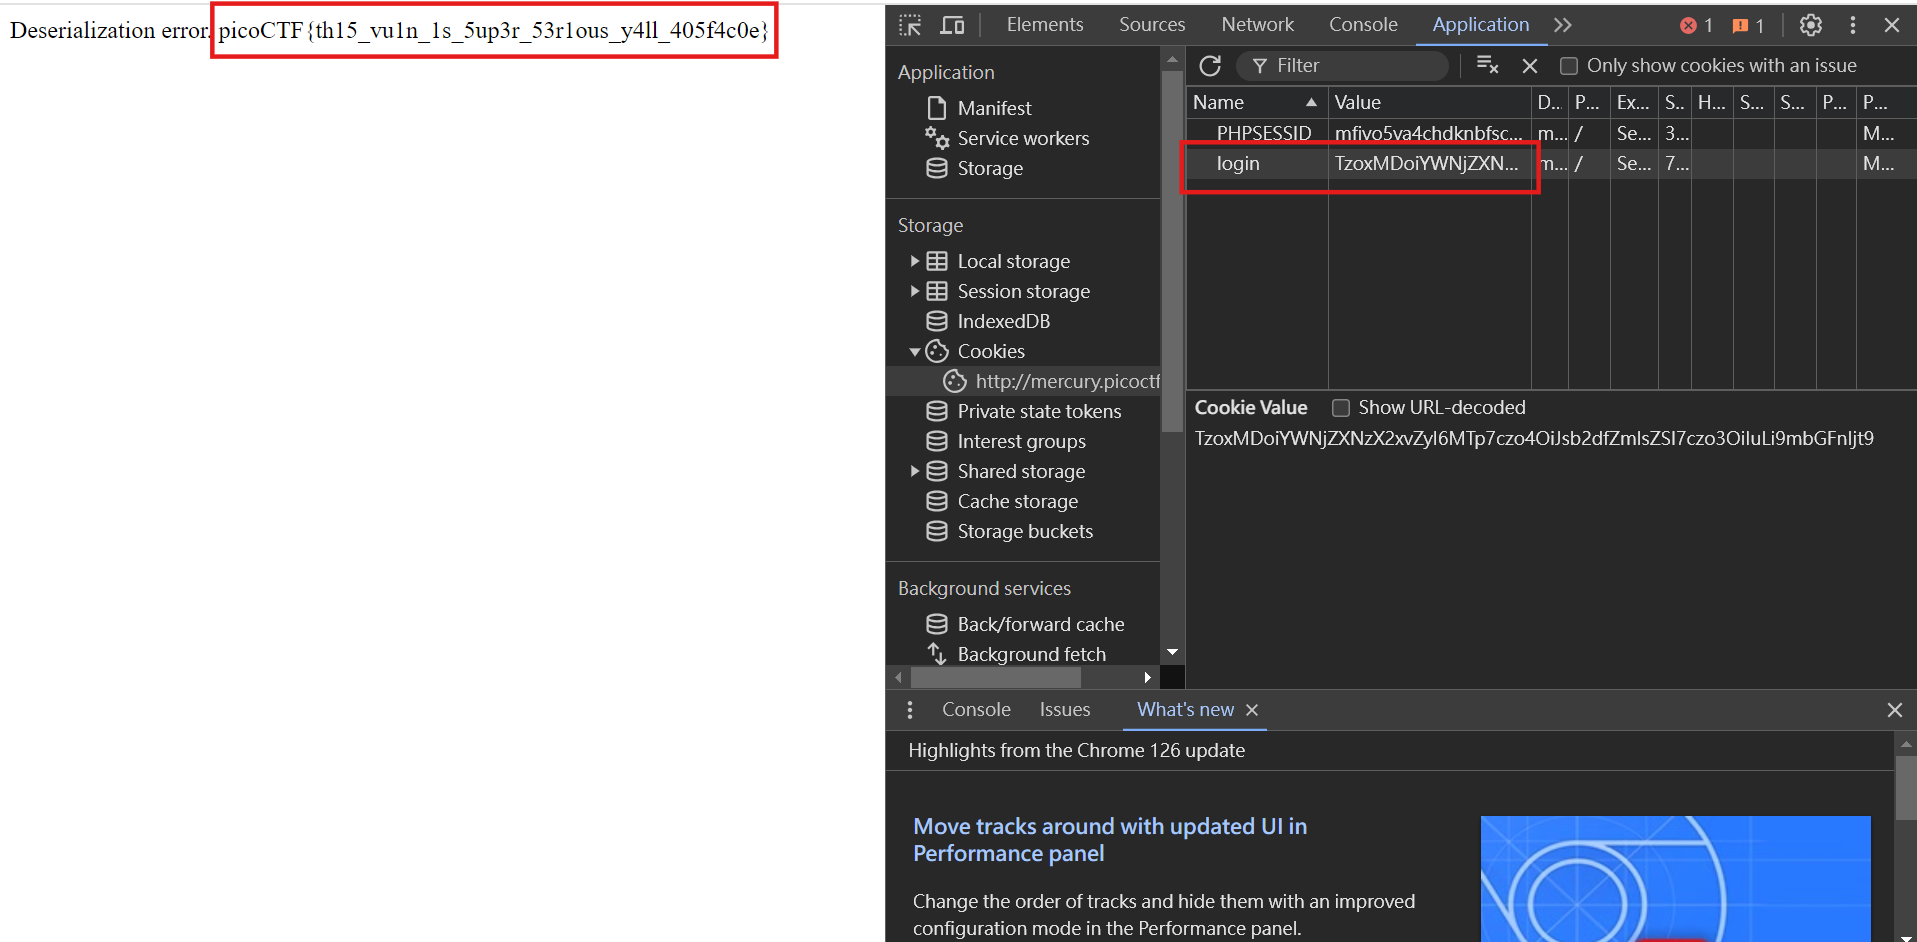Screen dimensions: 1917x942
Task: Click the sidebar horizontal scrollbar thumb
Action: 995,678
